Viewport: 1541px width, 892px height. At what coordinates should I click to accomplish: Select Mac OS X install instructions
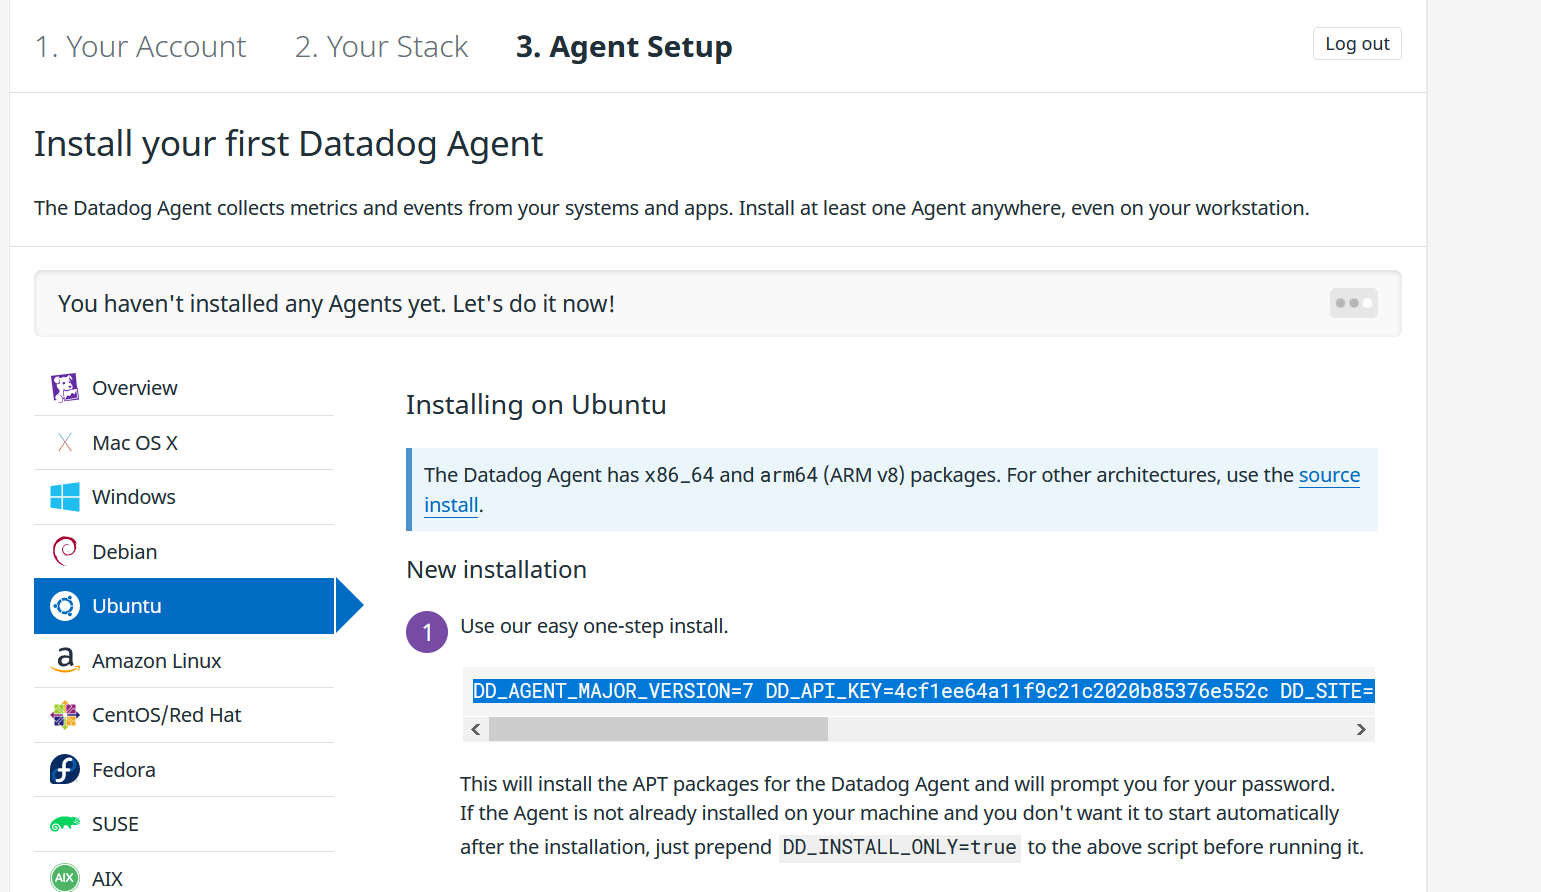click(184, 443)
